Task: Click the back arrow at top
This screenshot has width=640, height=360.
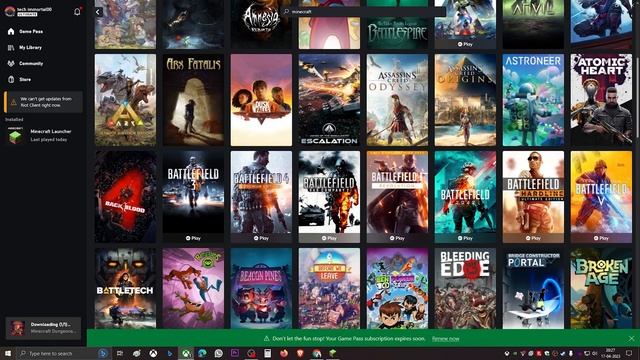Action: coord(98,12)
